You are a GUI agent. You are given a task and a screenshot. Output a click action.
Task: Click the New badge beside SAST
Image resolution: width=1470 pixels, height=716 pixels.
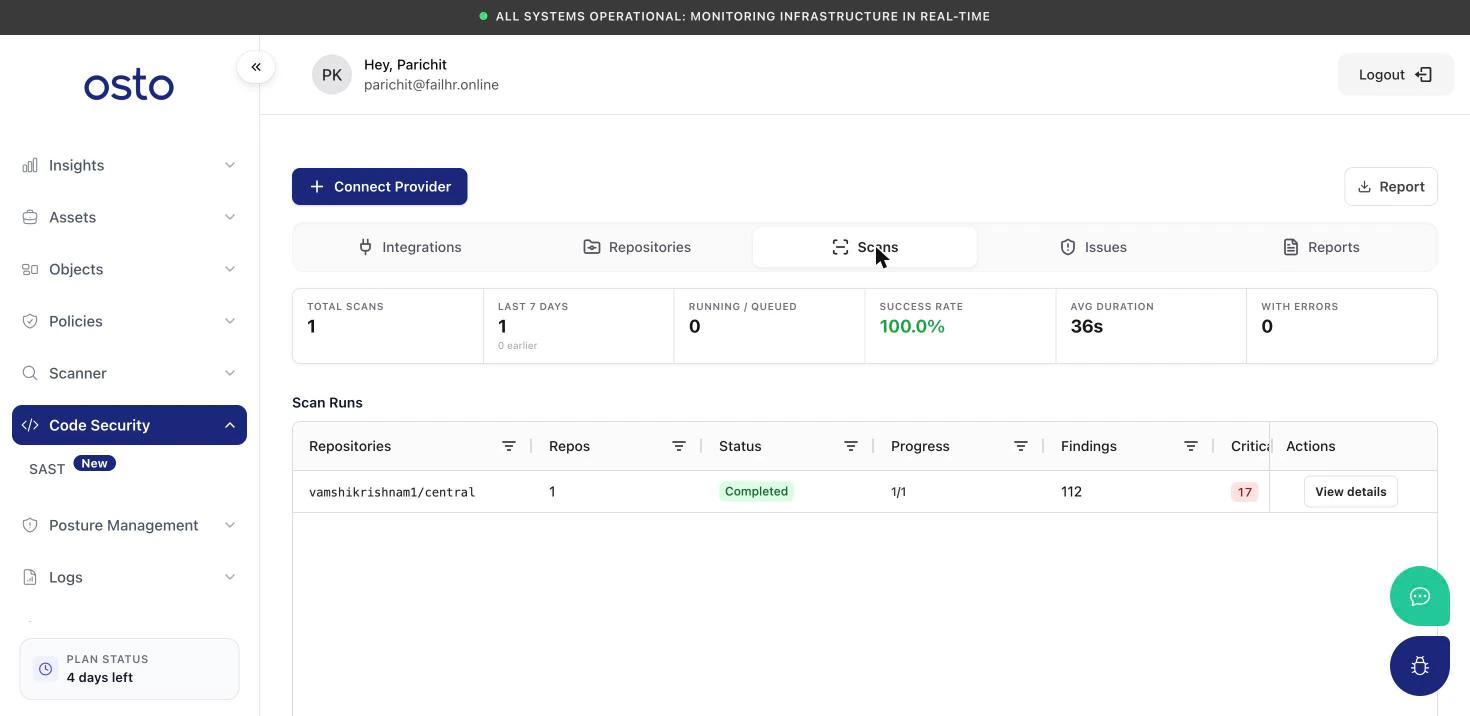click(94, 463)
